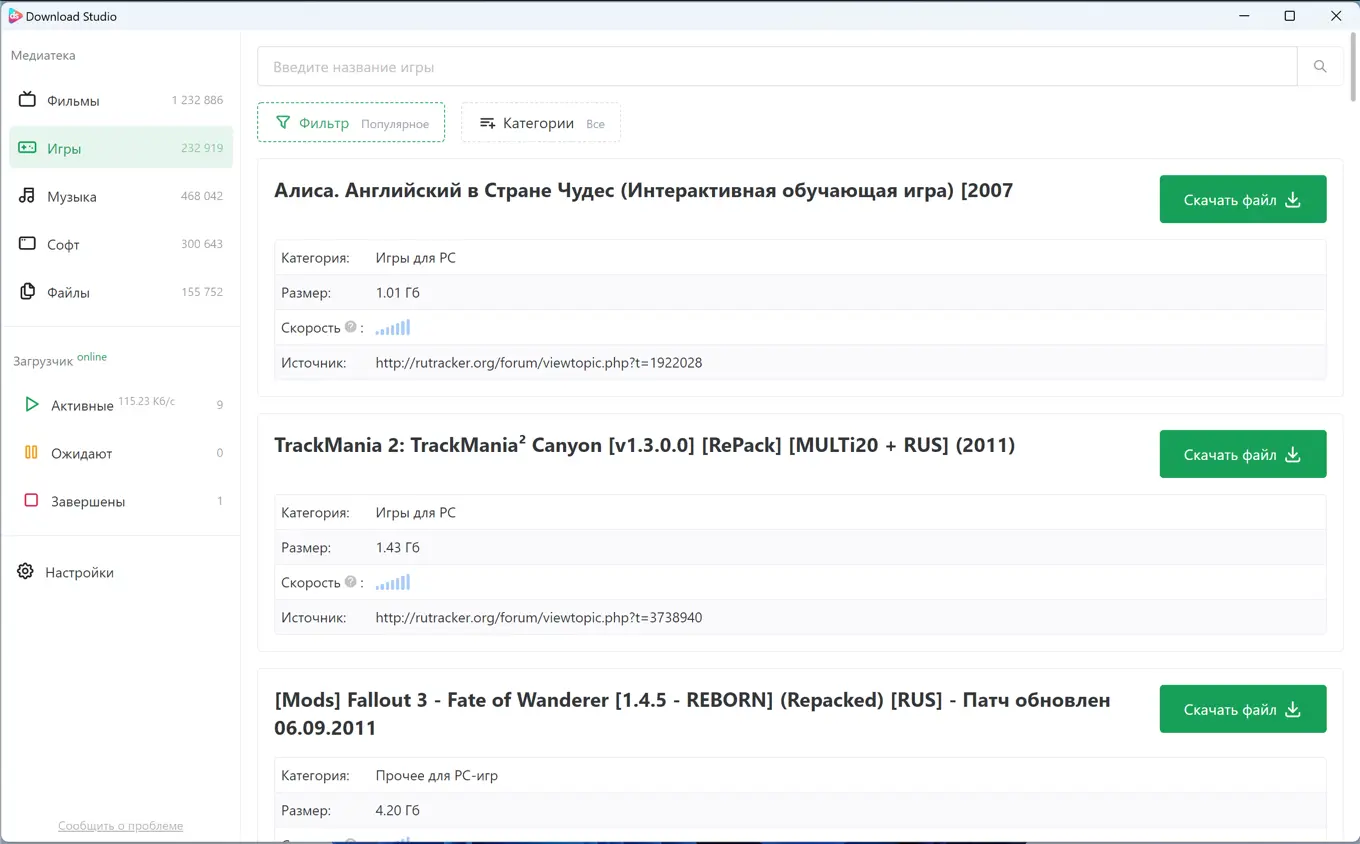The width and height of the screenshot is (1360, 844).
Task: Click the speed bars indicator for TrackMania entry
Action: (393, 582)
